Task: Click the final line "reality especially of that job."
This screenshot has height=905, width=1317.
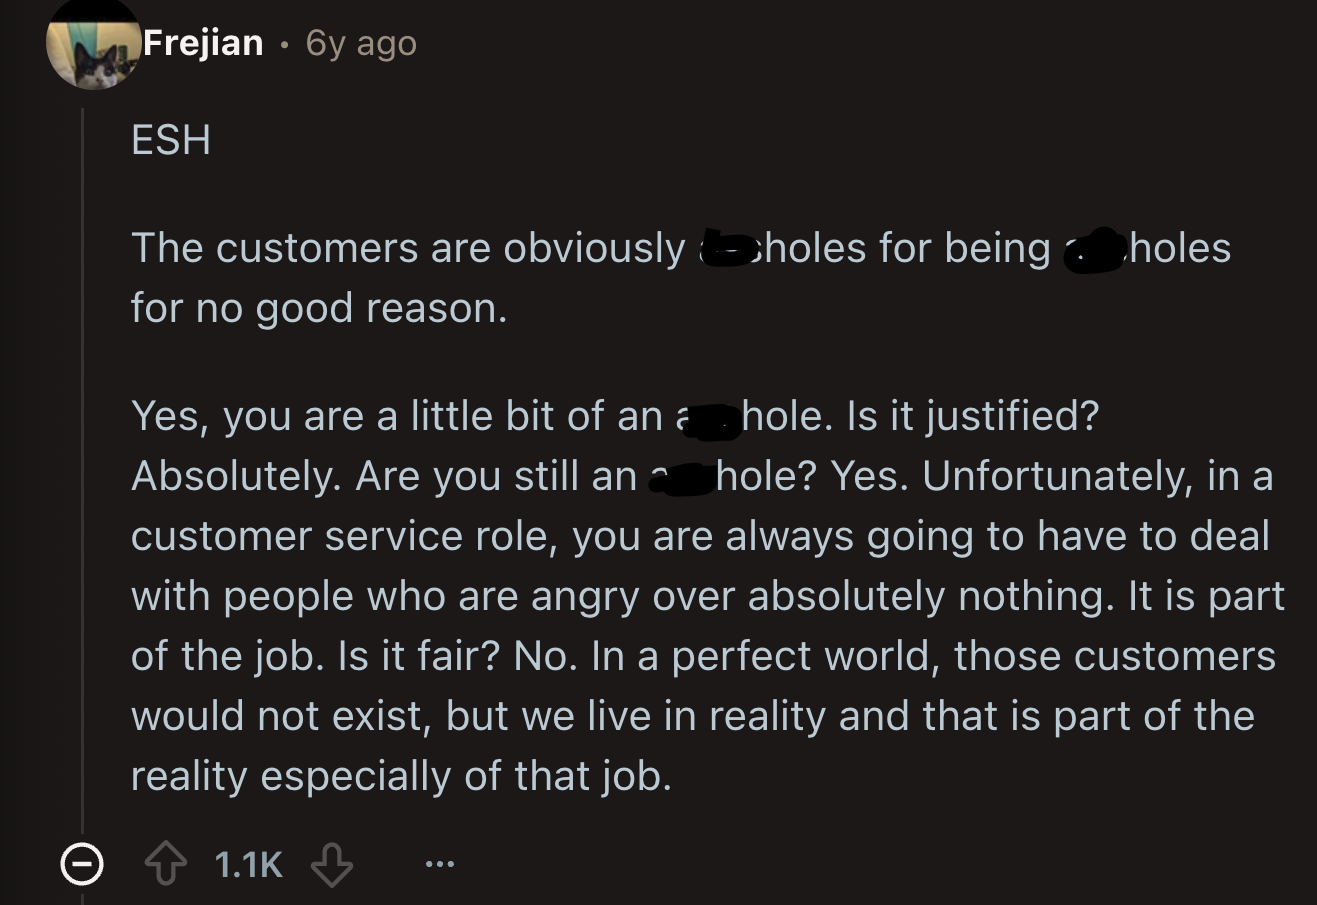Action: pos(401,776)
